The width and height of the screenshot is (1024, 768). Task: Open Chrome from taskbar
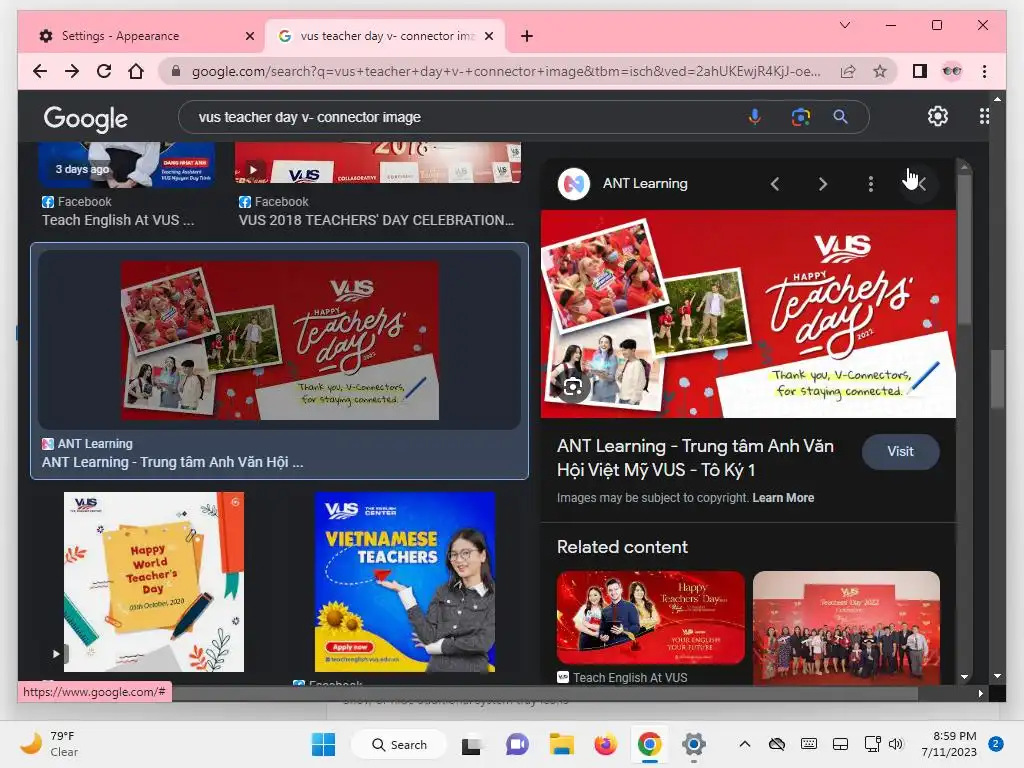pos(649,744)
